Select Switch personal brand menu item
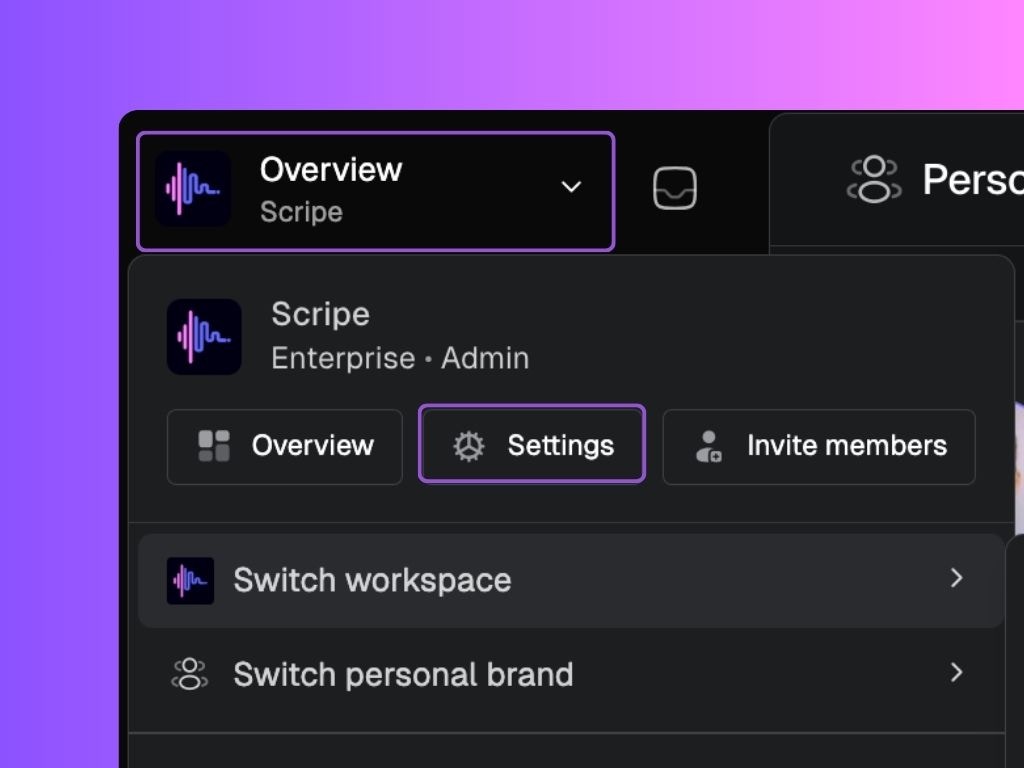The width and height of the screenshot is (1024, 768). 571,675
